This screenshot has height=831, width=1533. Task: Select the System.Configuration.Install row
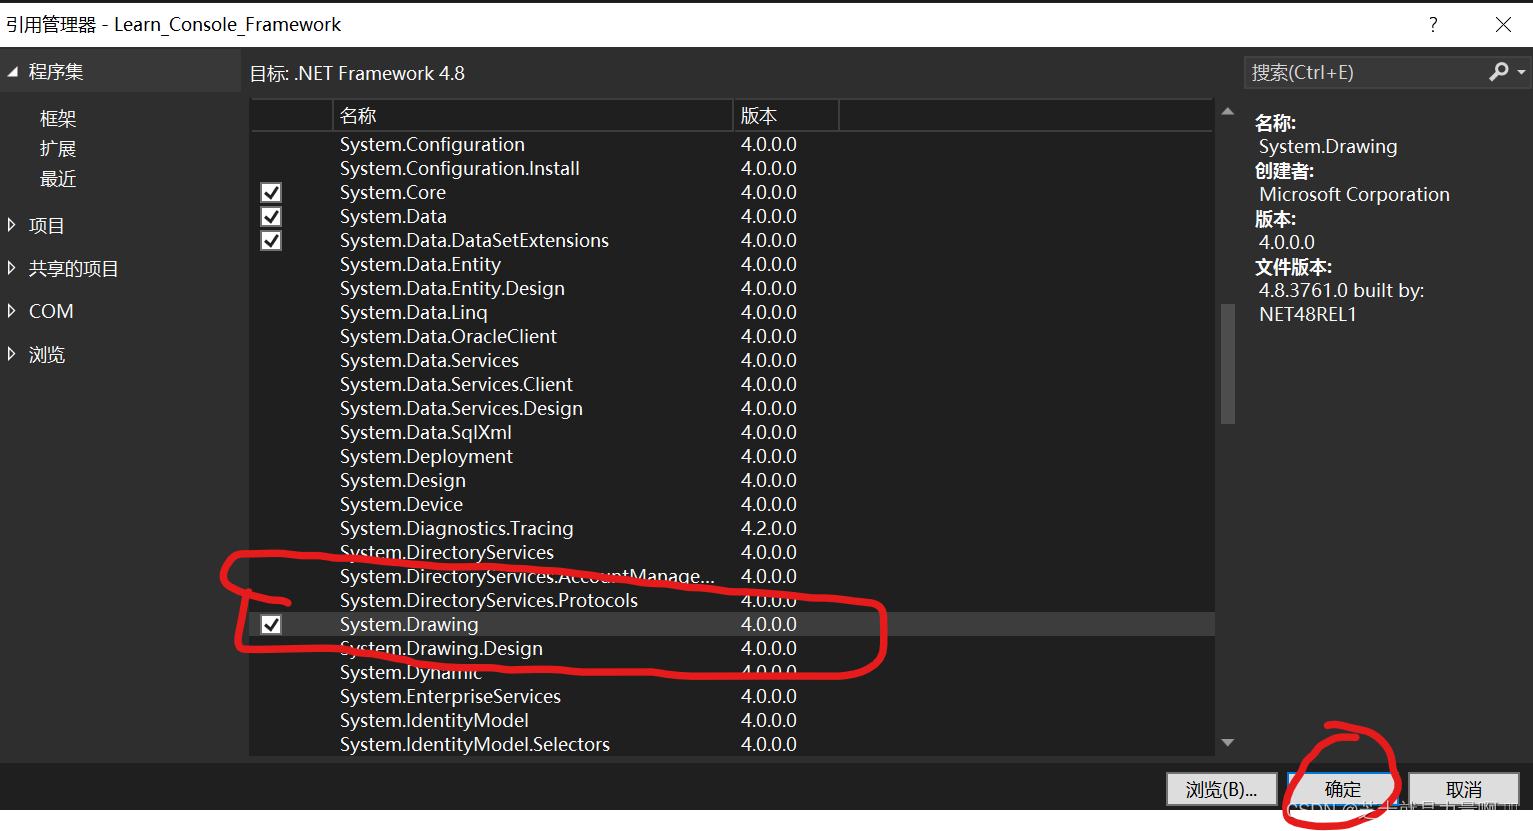732,169
